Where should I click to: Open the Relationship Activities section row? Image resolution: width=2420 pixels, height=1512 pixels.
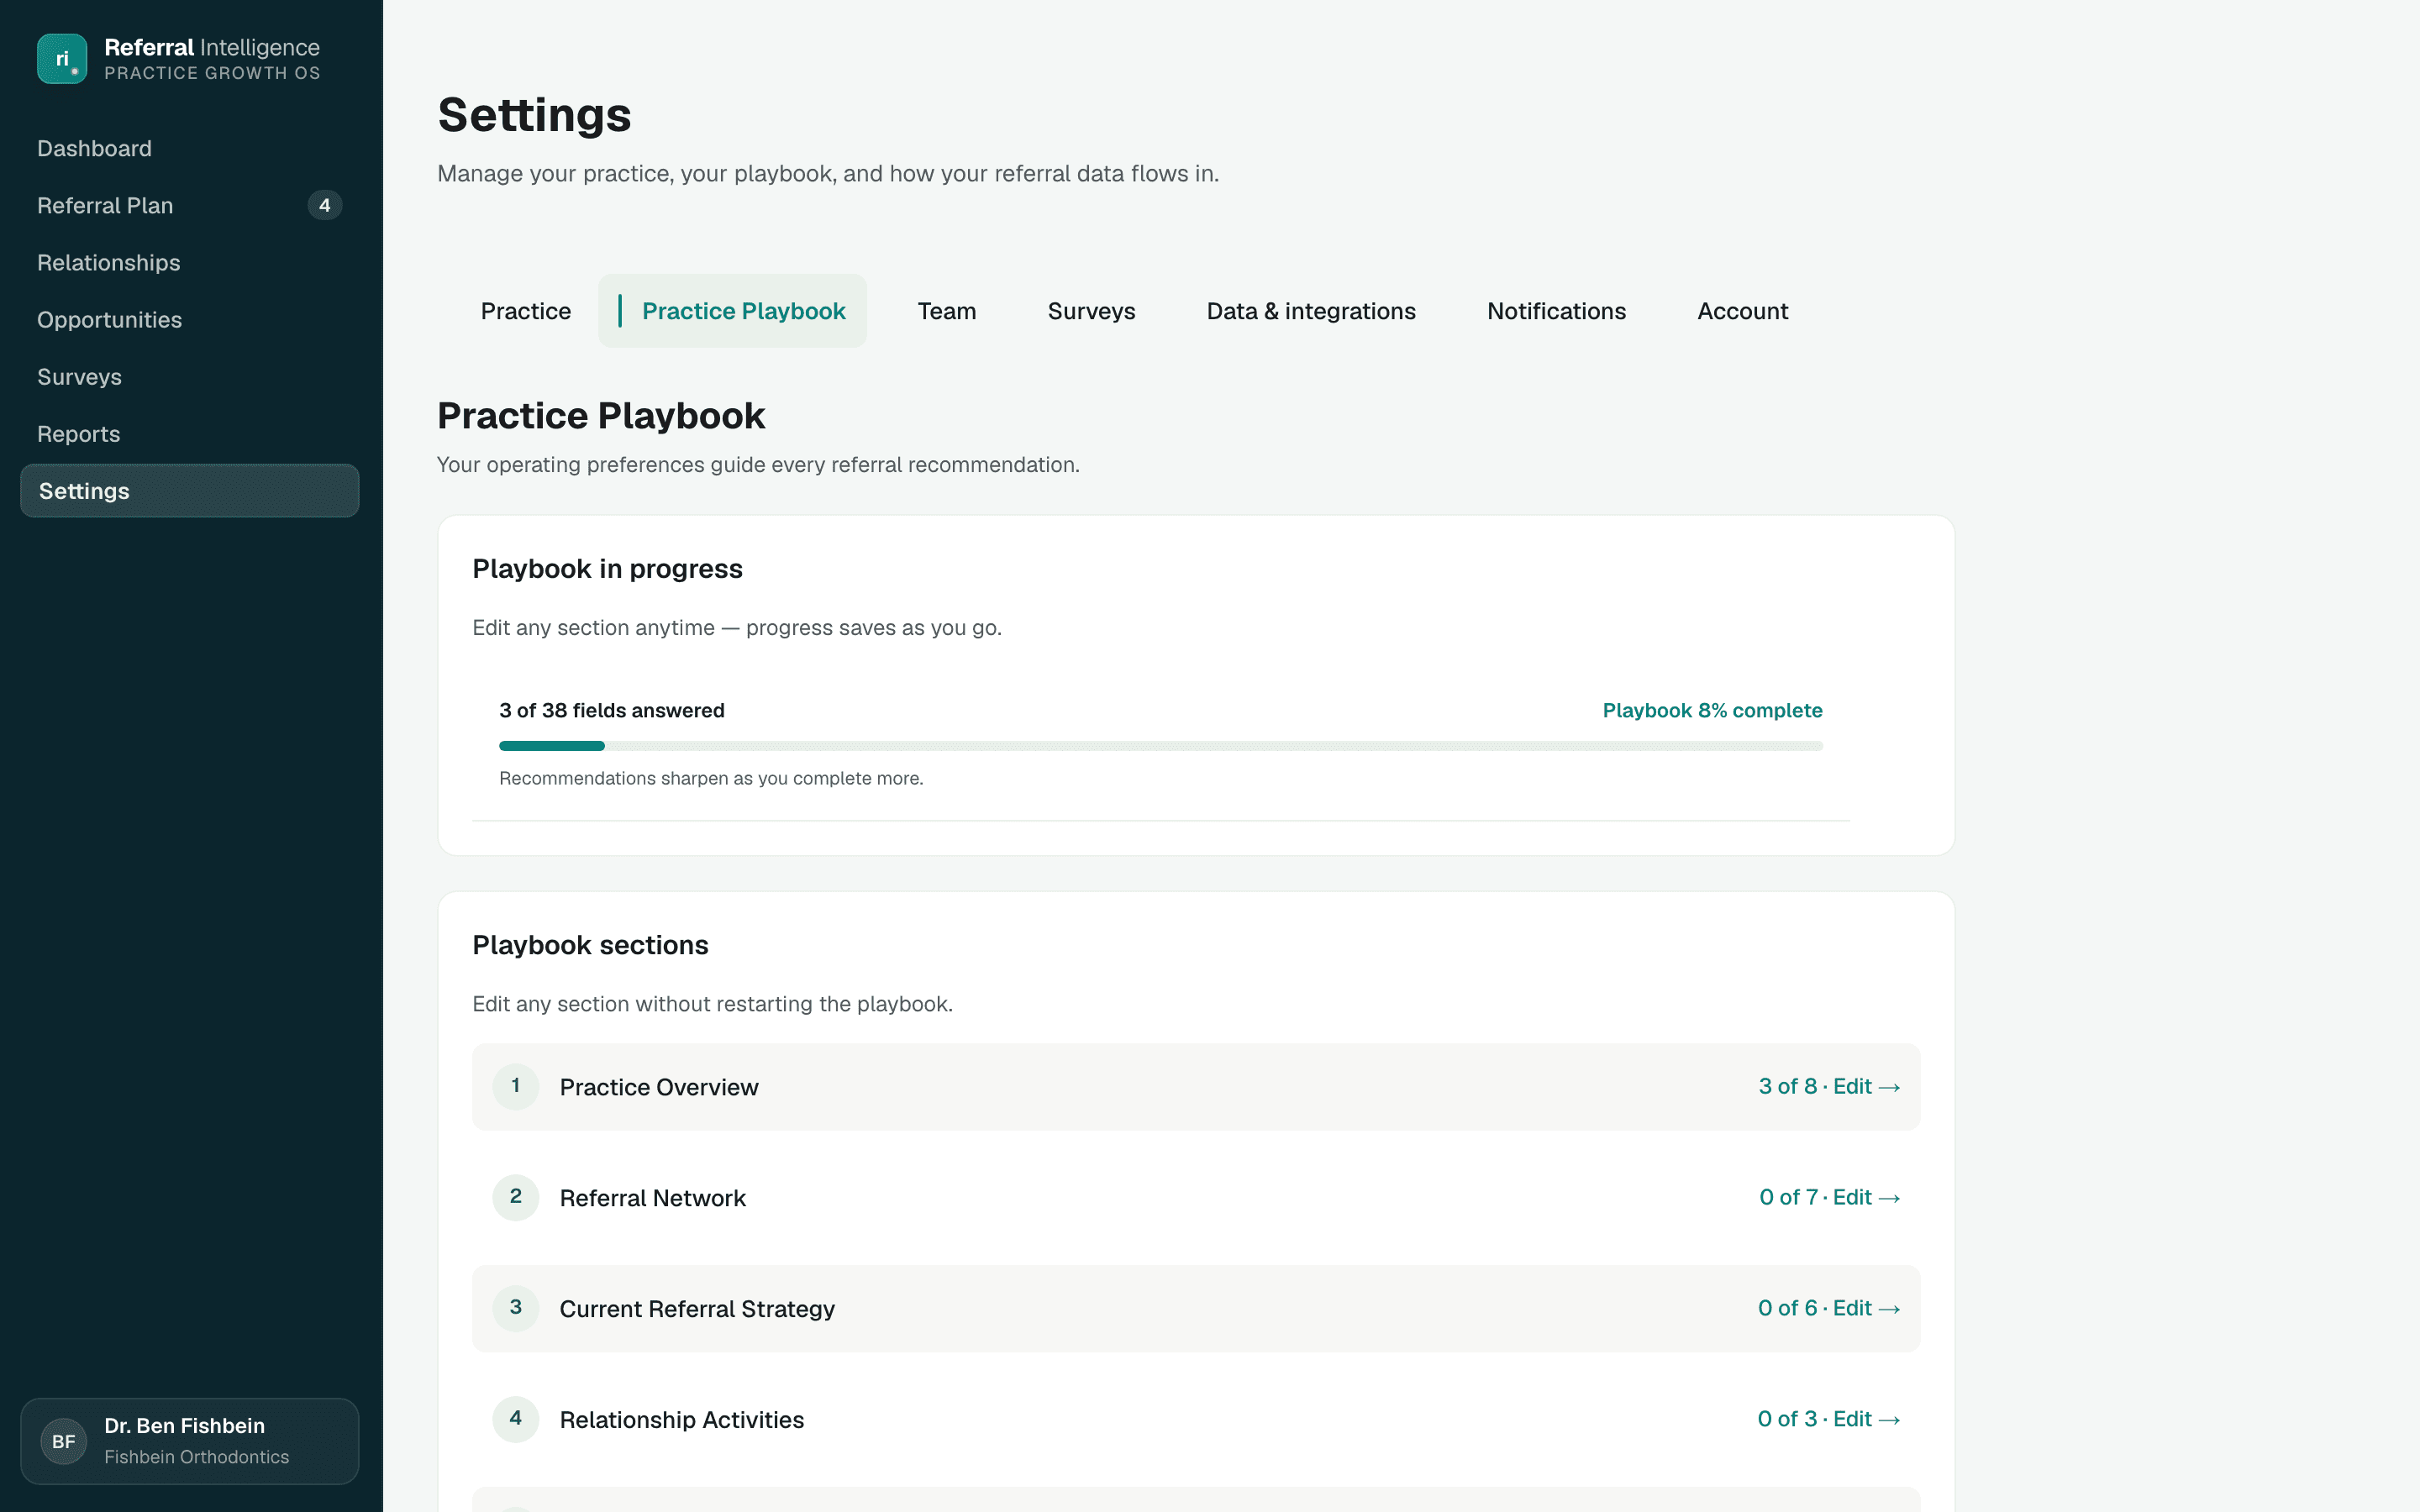tap(1196, 1420)
